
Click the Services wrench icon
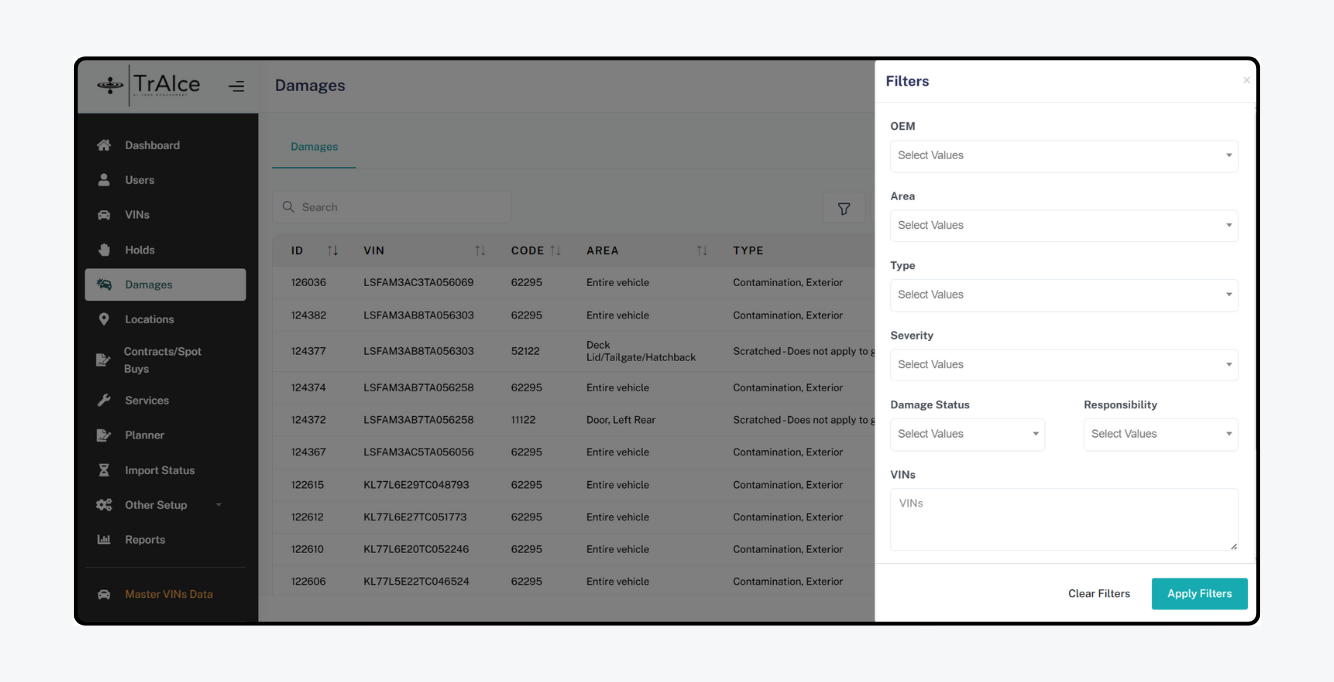(104, 400)
